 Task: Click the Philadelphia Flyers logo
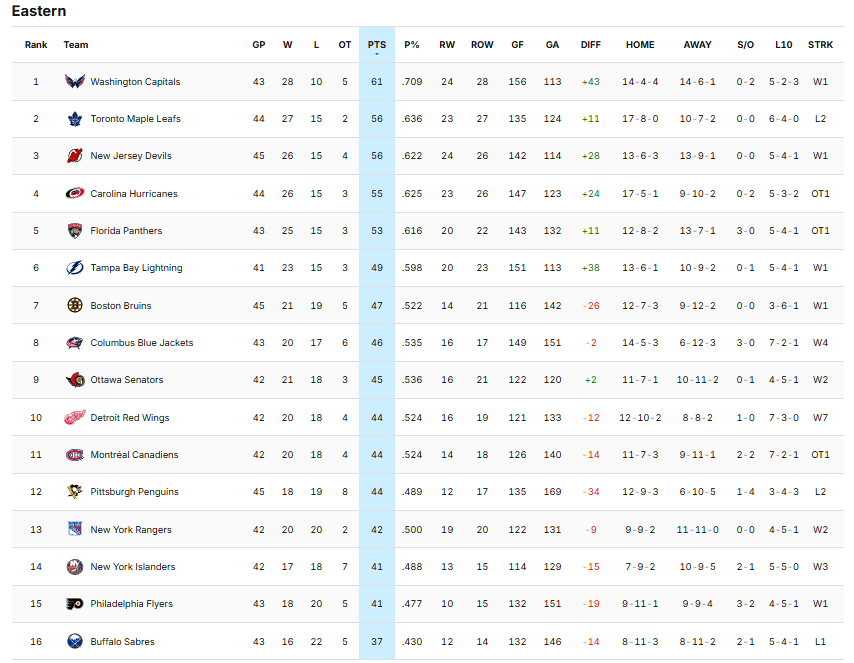point(75,604)
